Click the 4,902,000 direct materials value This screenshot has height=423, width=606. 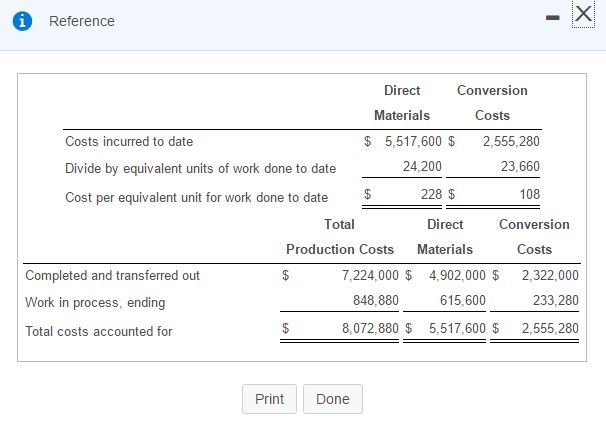tap(457, 276)
